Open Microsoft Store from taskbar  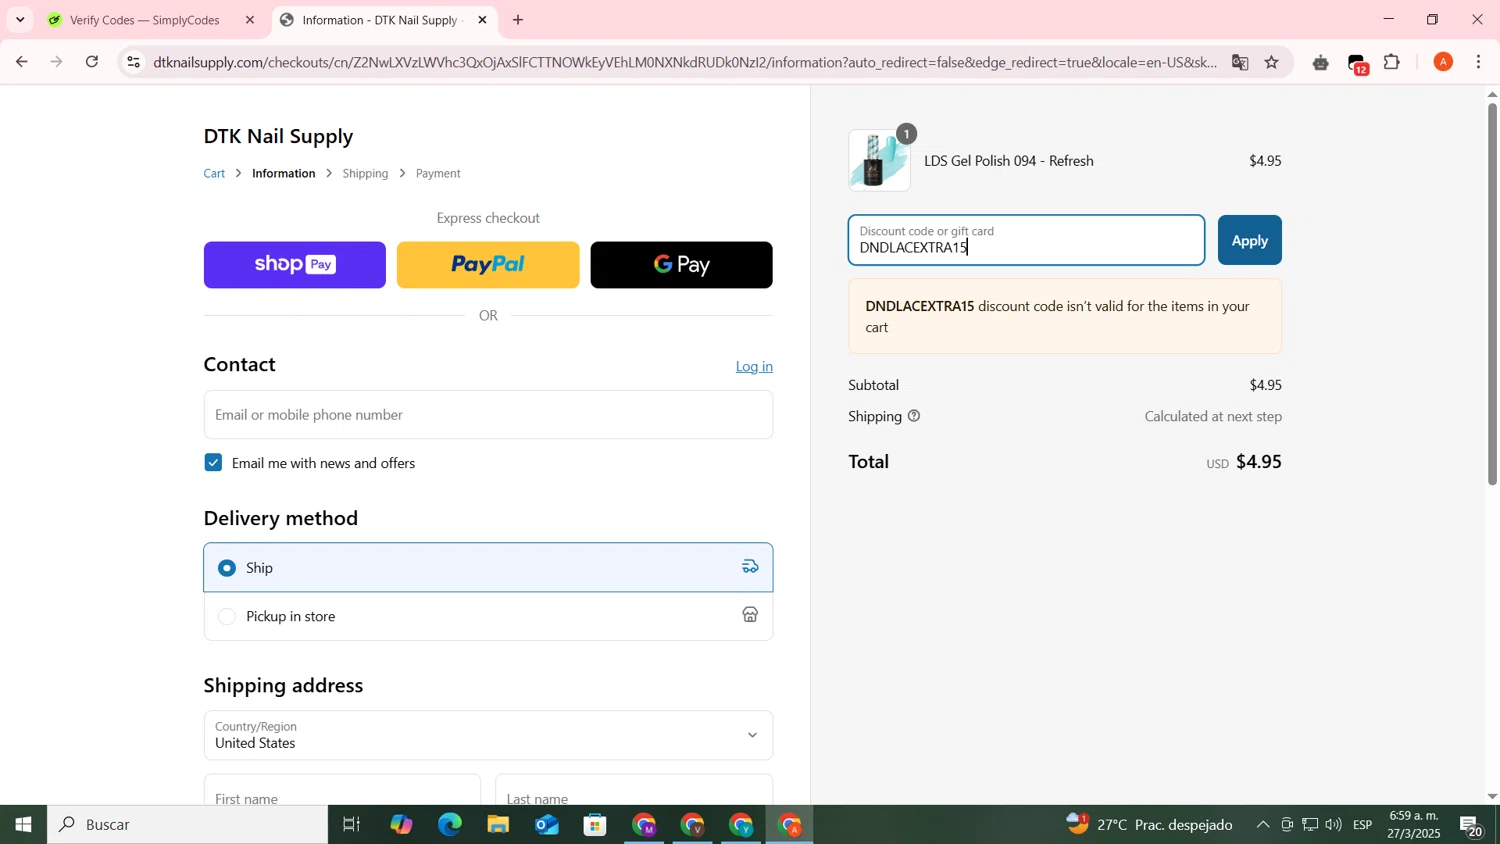pos(596,825)
